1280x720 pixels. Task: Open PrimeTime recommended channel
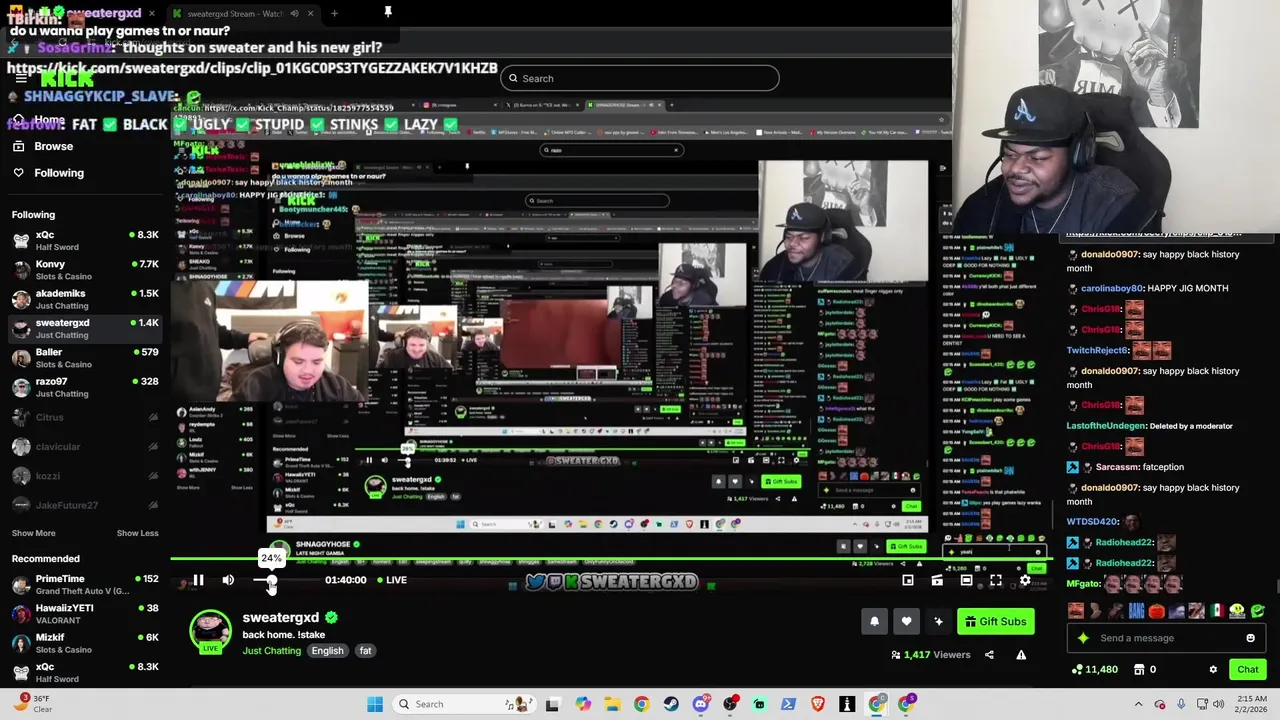(x=85, y=585)
